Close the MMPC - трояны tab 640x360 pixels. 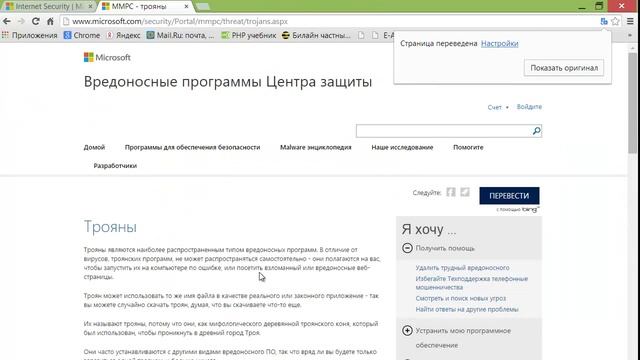pos(186,7)
